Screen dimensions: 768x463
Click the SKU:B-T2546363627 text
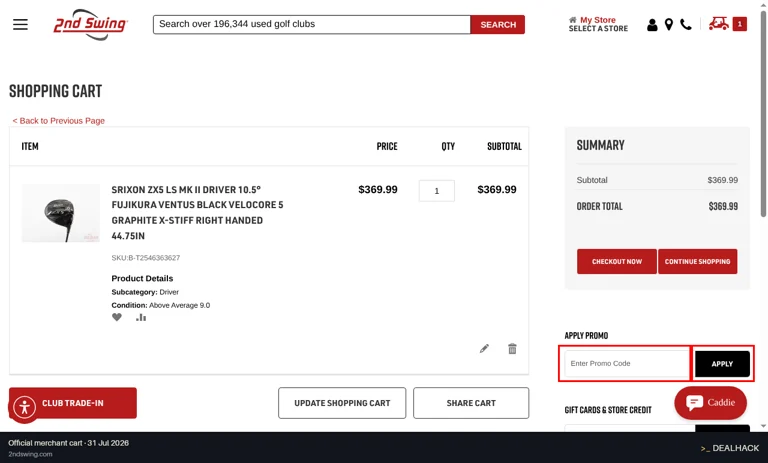145,258
